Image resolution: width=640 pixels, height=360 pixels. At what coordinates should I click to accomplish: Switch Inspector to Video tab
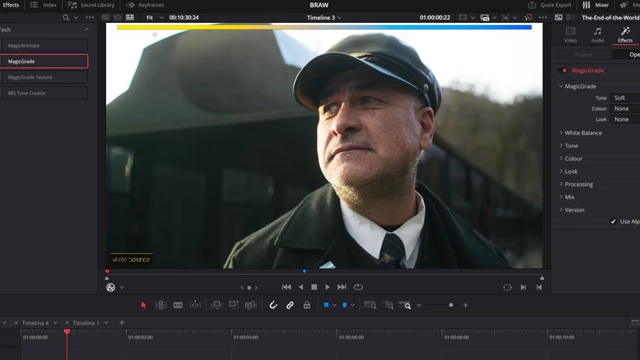click(x=570, y=35)
